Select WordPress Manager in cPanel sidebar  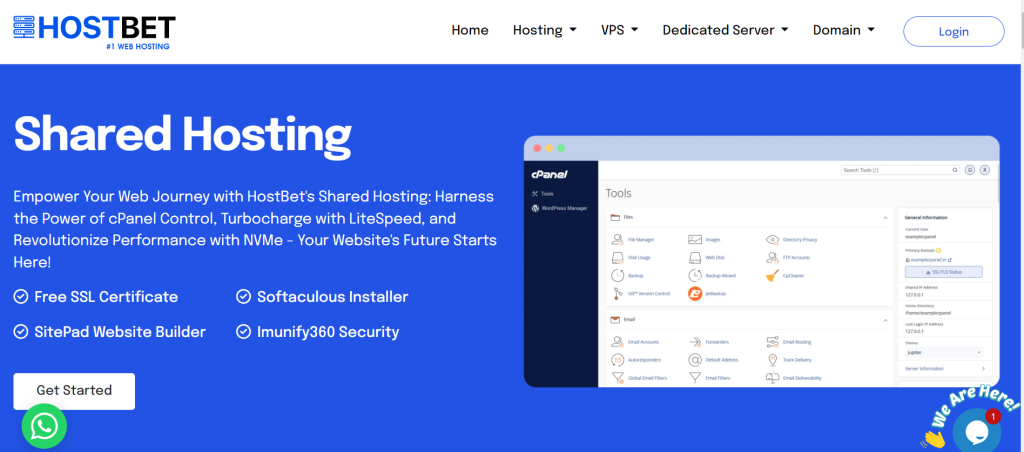click(560, 208)
